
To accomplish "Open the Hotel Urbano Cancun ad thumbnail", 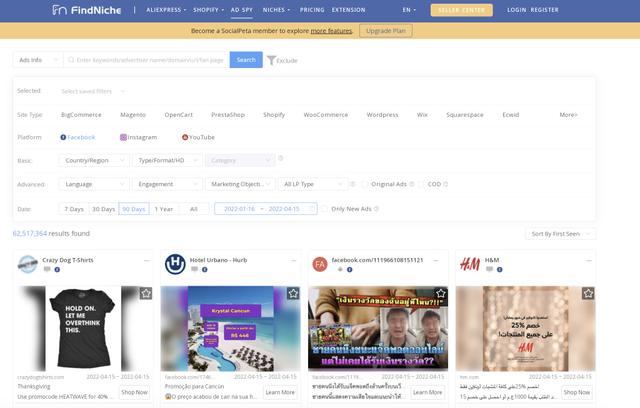I will [x=230, y=328].
